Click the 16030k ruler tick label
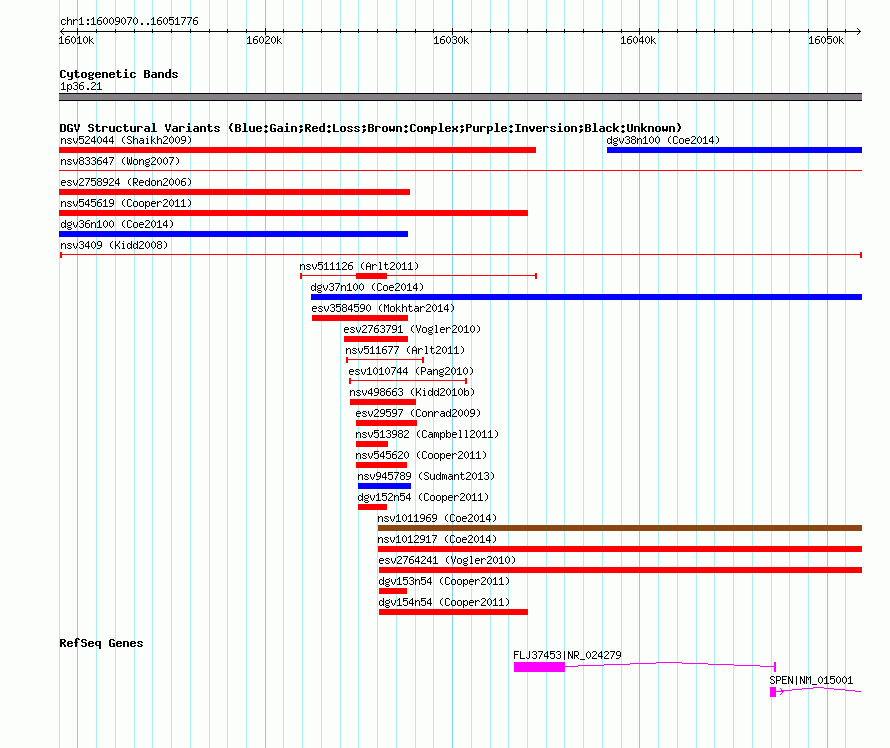 (x=451, y=40)
